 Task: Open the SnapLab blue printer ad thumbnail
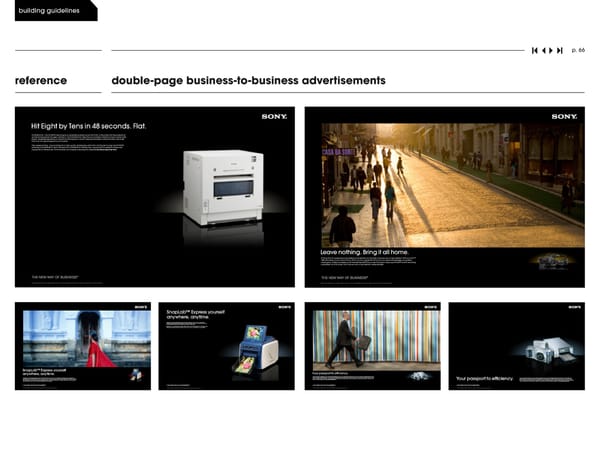(226, 345)
